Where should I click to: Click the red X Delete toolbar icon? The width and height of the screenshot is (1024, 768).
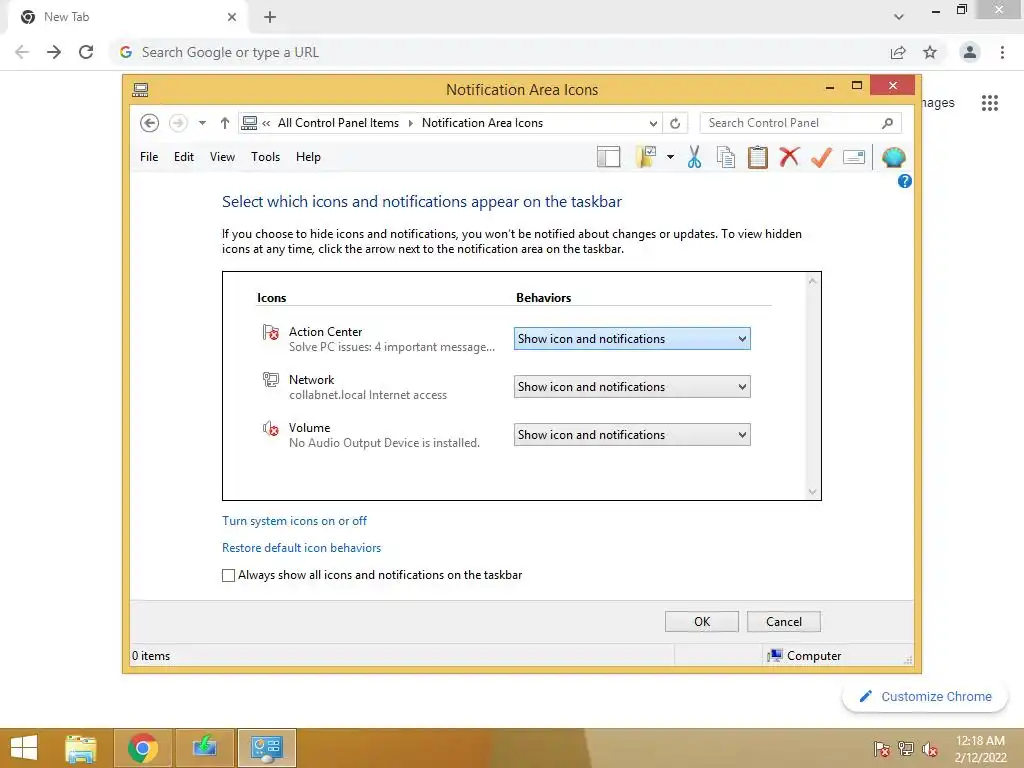789,157
